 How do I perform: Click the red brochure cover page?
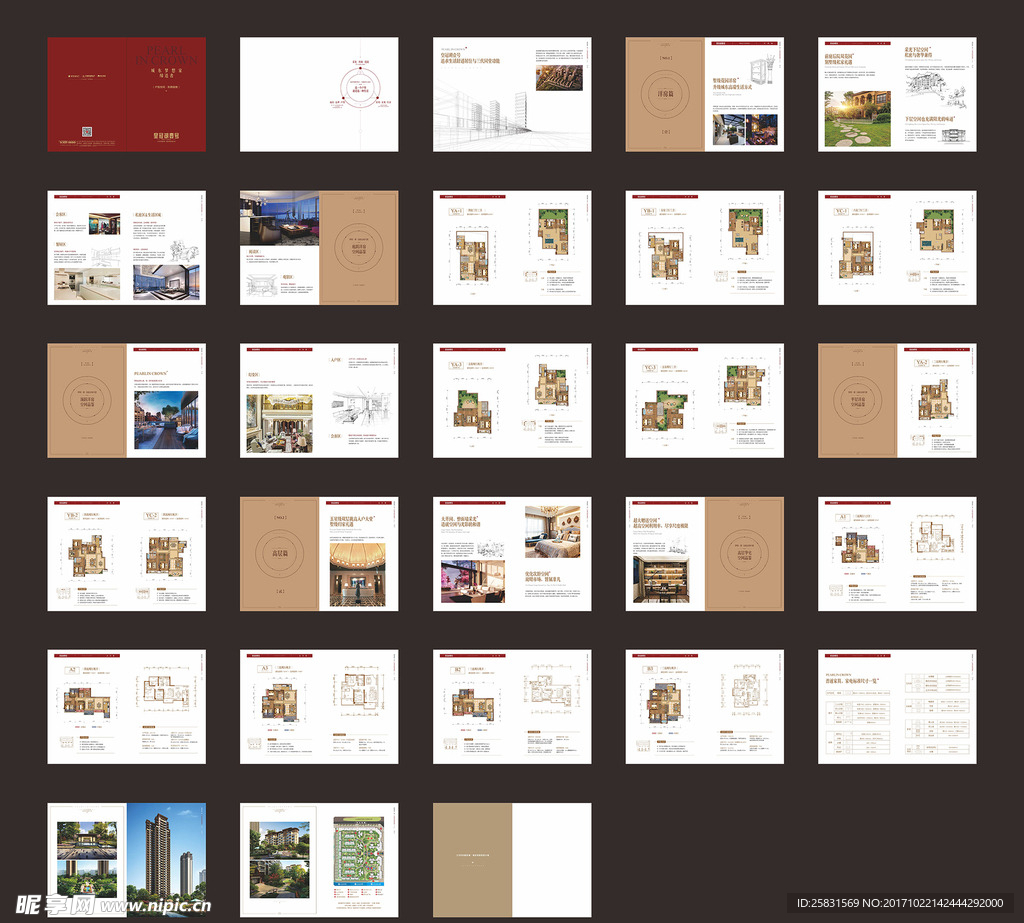pos(126,94)
